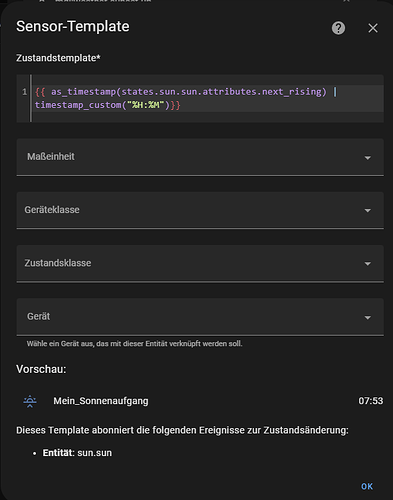Confirm the dialog with OK
This screenshot has width=393, height=500.
pos(367,487)
